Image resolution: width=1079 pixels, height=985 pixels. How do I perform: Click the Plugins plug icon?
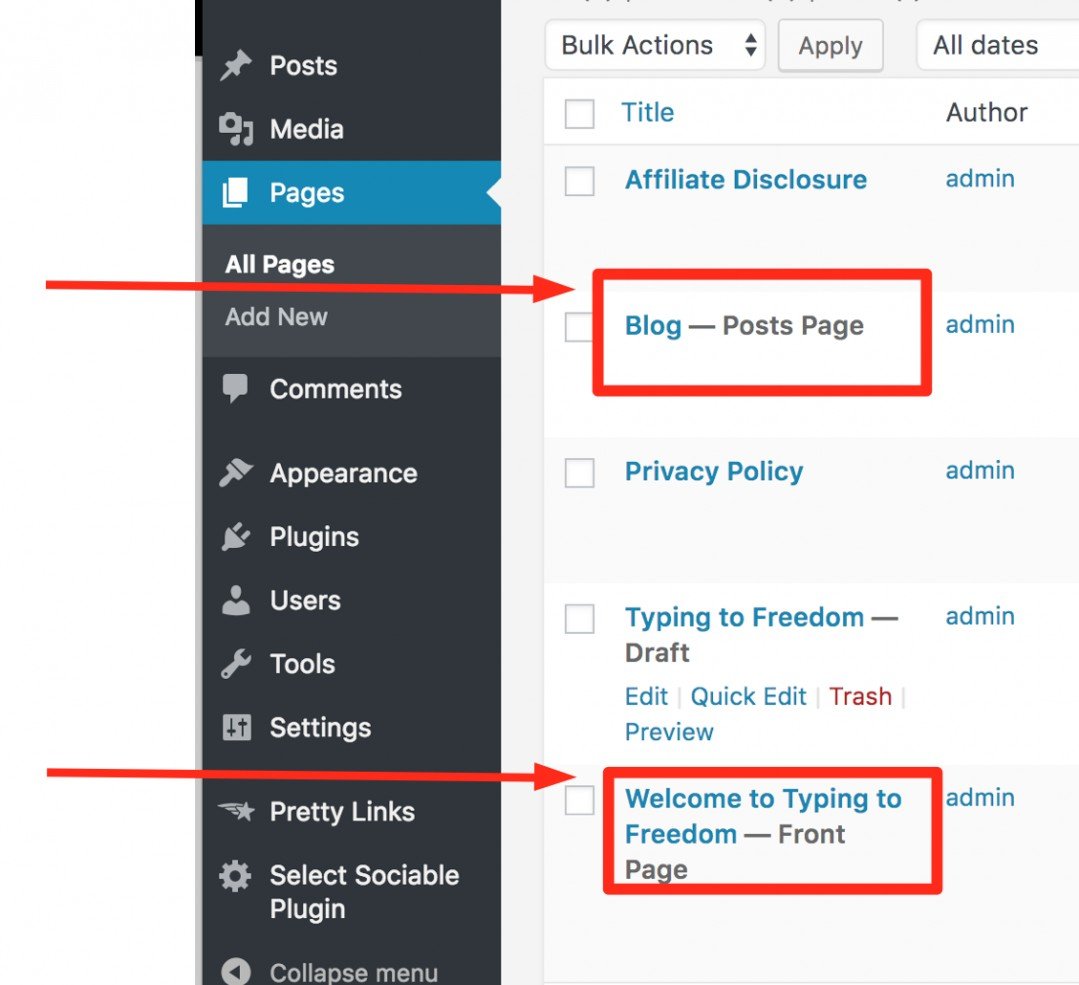[233, 536]
